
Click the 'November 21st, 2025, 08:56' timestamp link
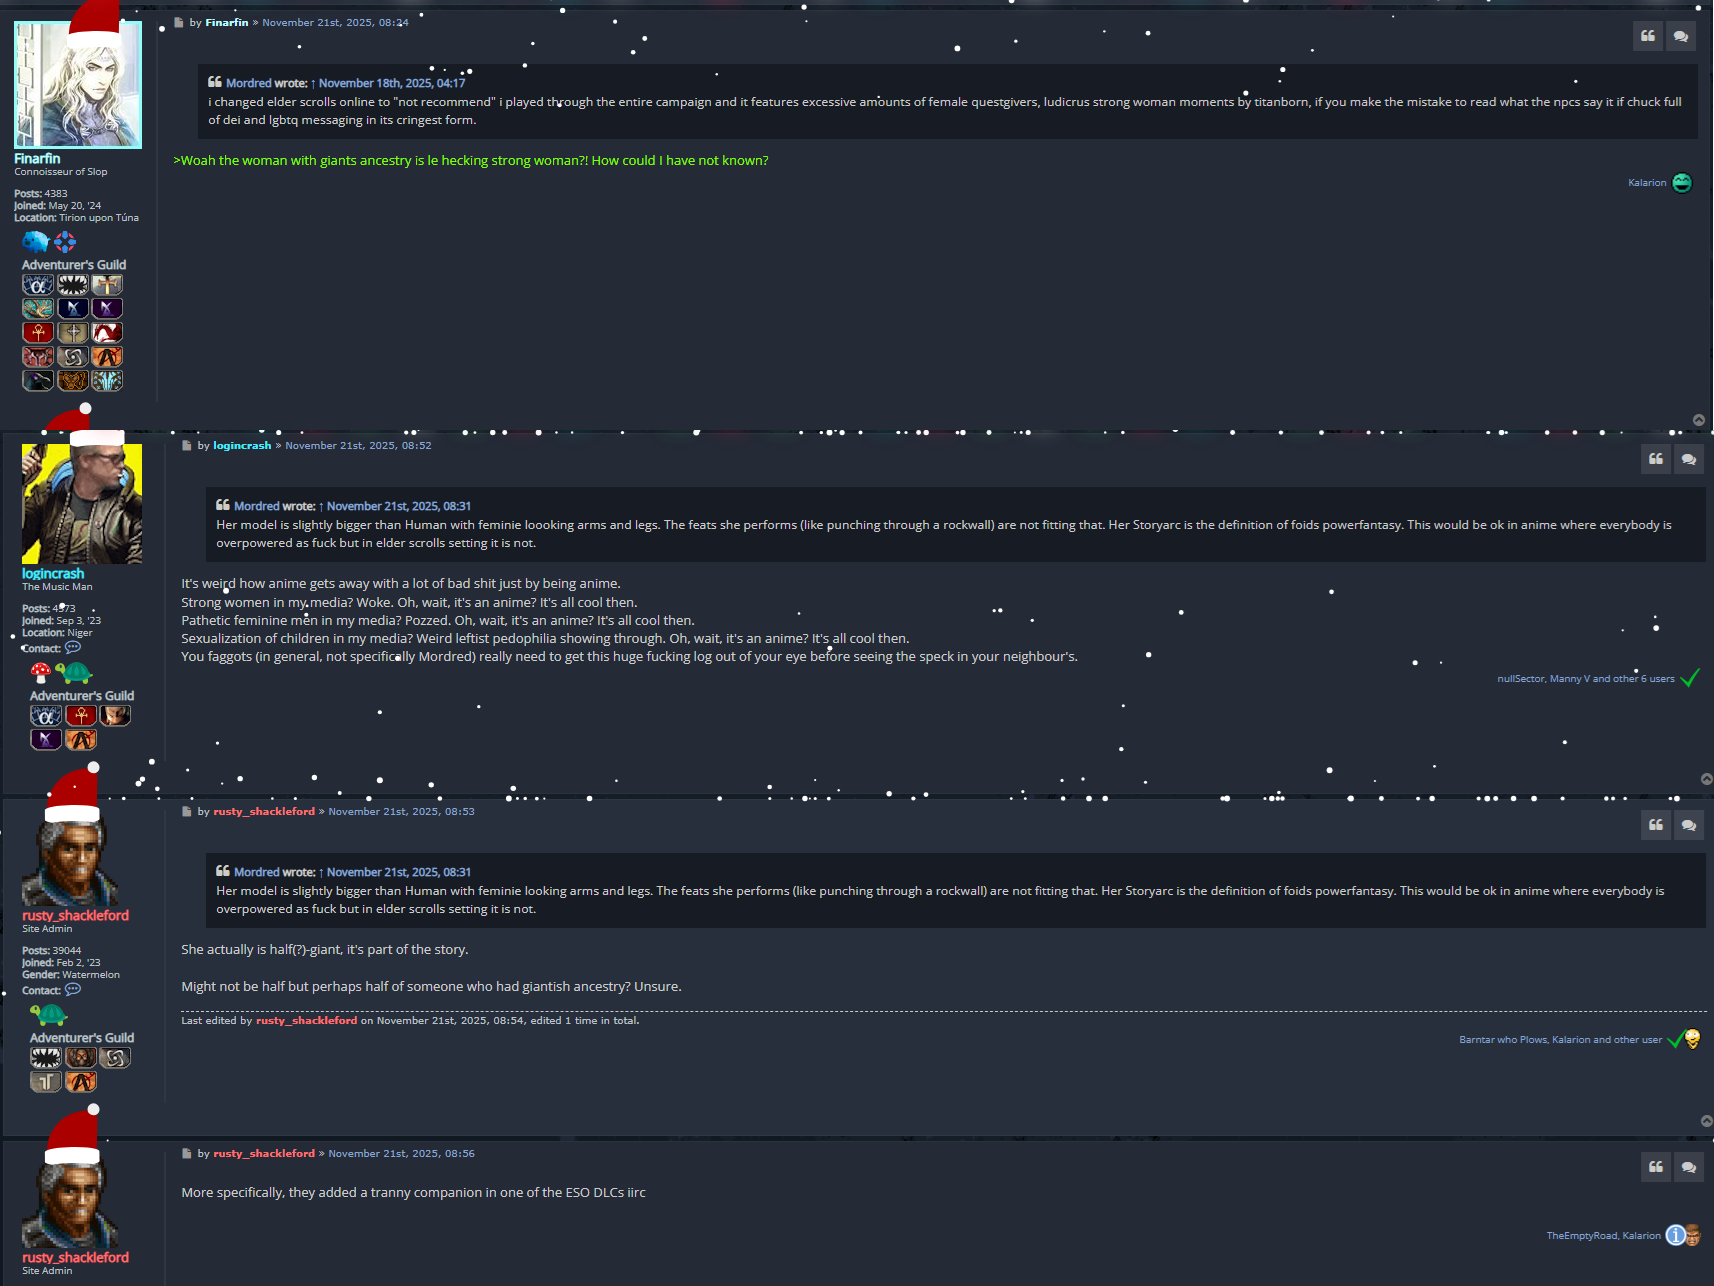pyautogui.click(x=401, y=1154)
